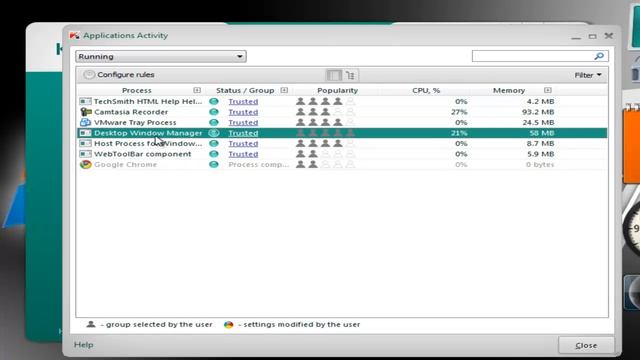
Task: Click status icon of Desktop Window Manager row
Action: point(213,133)
